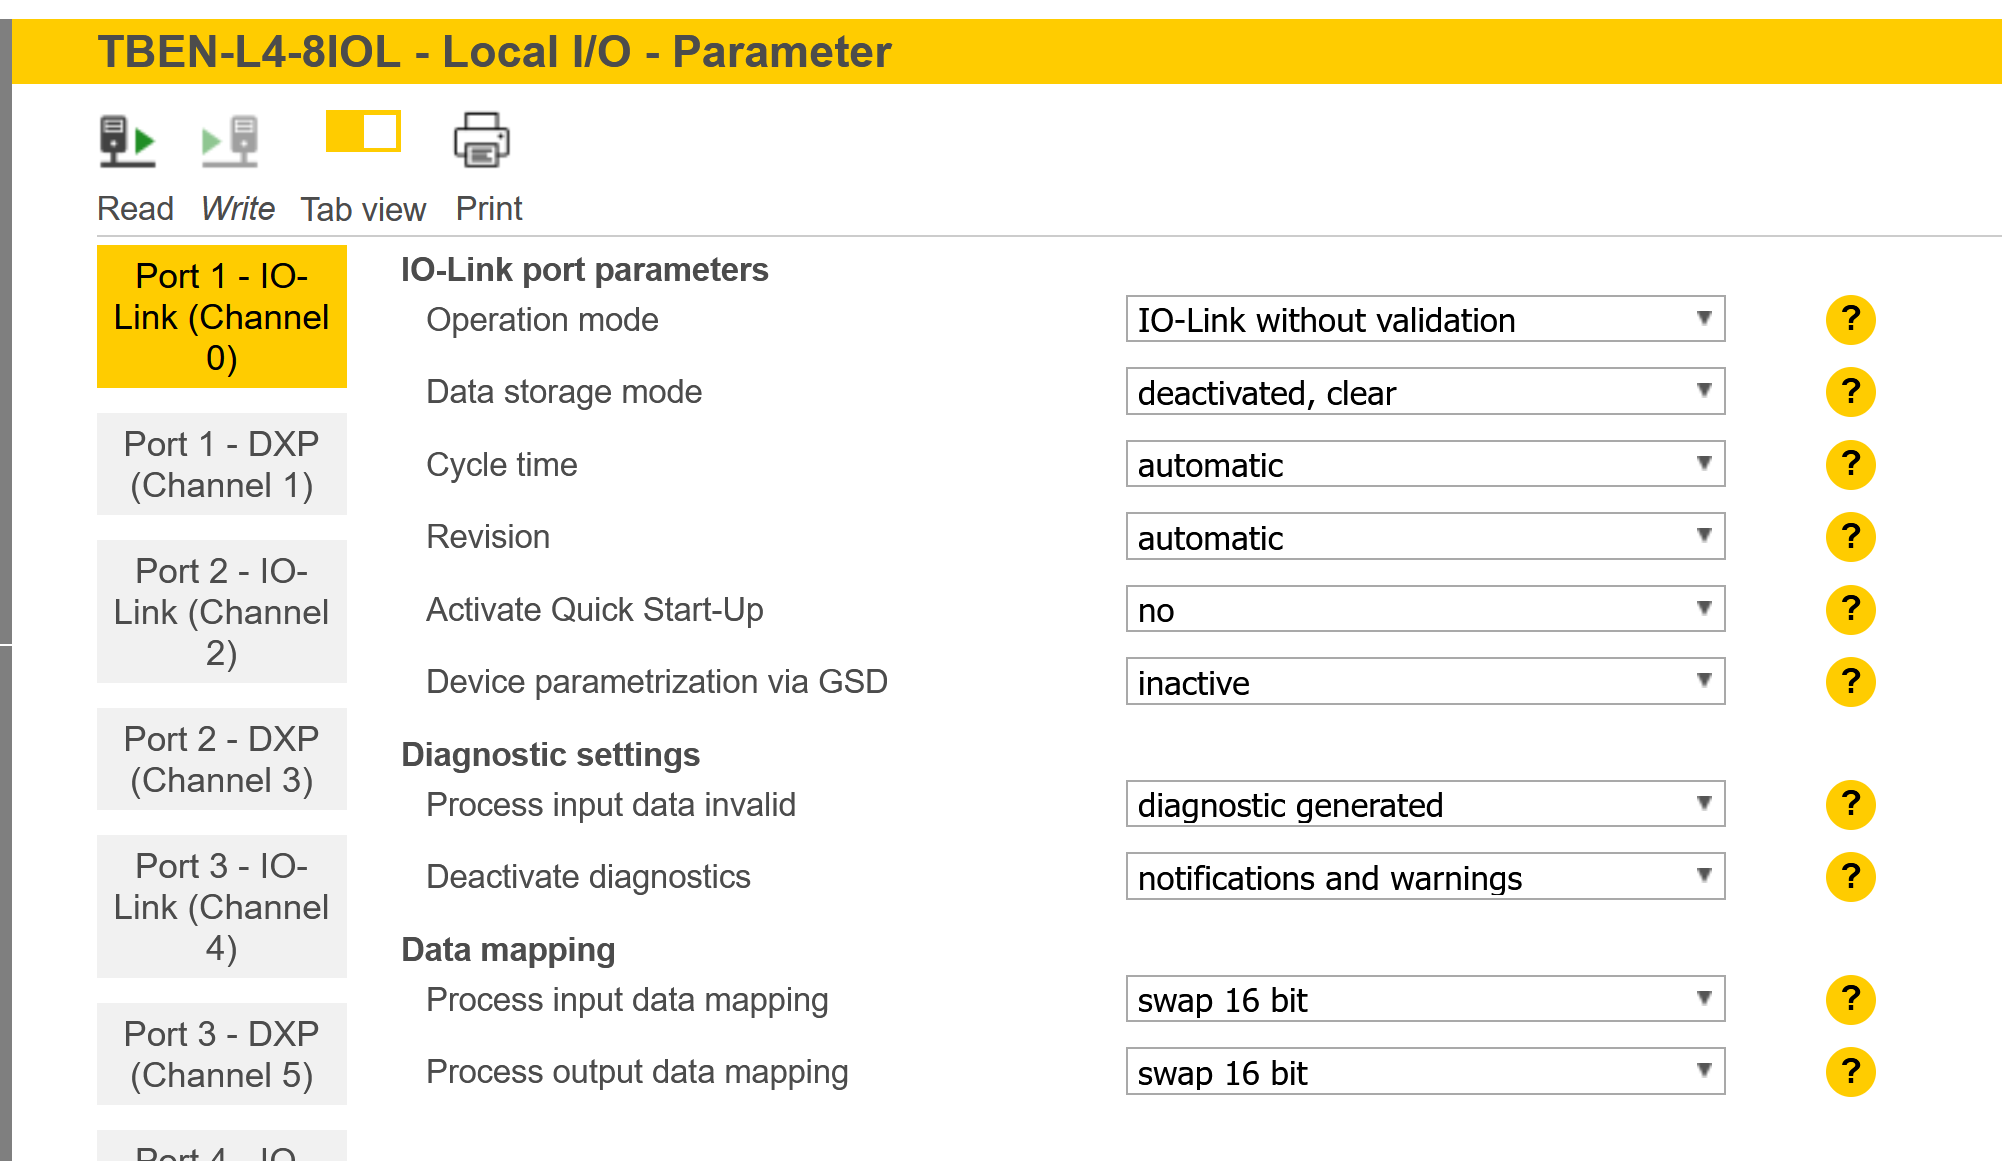Image resolution: width=2002 pixels, height=1161 pixels.
Task: Open help for Cycle time
Action: [1850, 465]
